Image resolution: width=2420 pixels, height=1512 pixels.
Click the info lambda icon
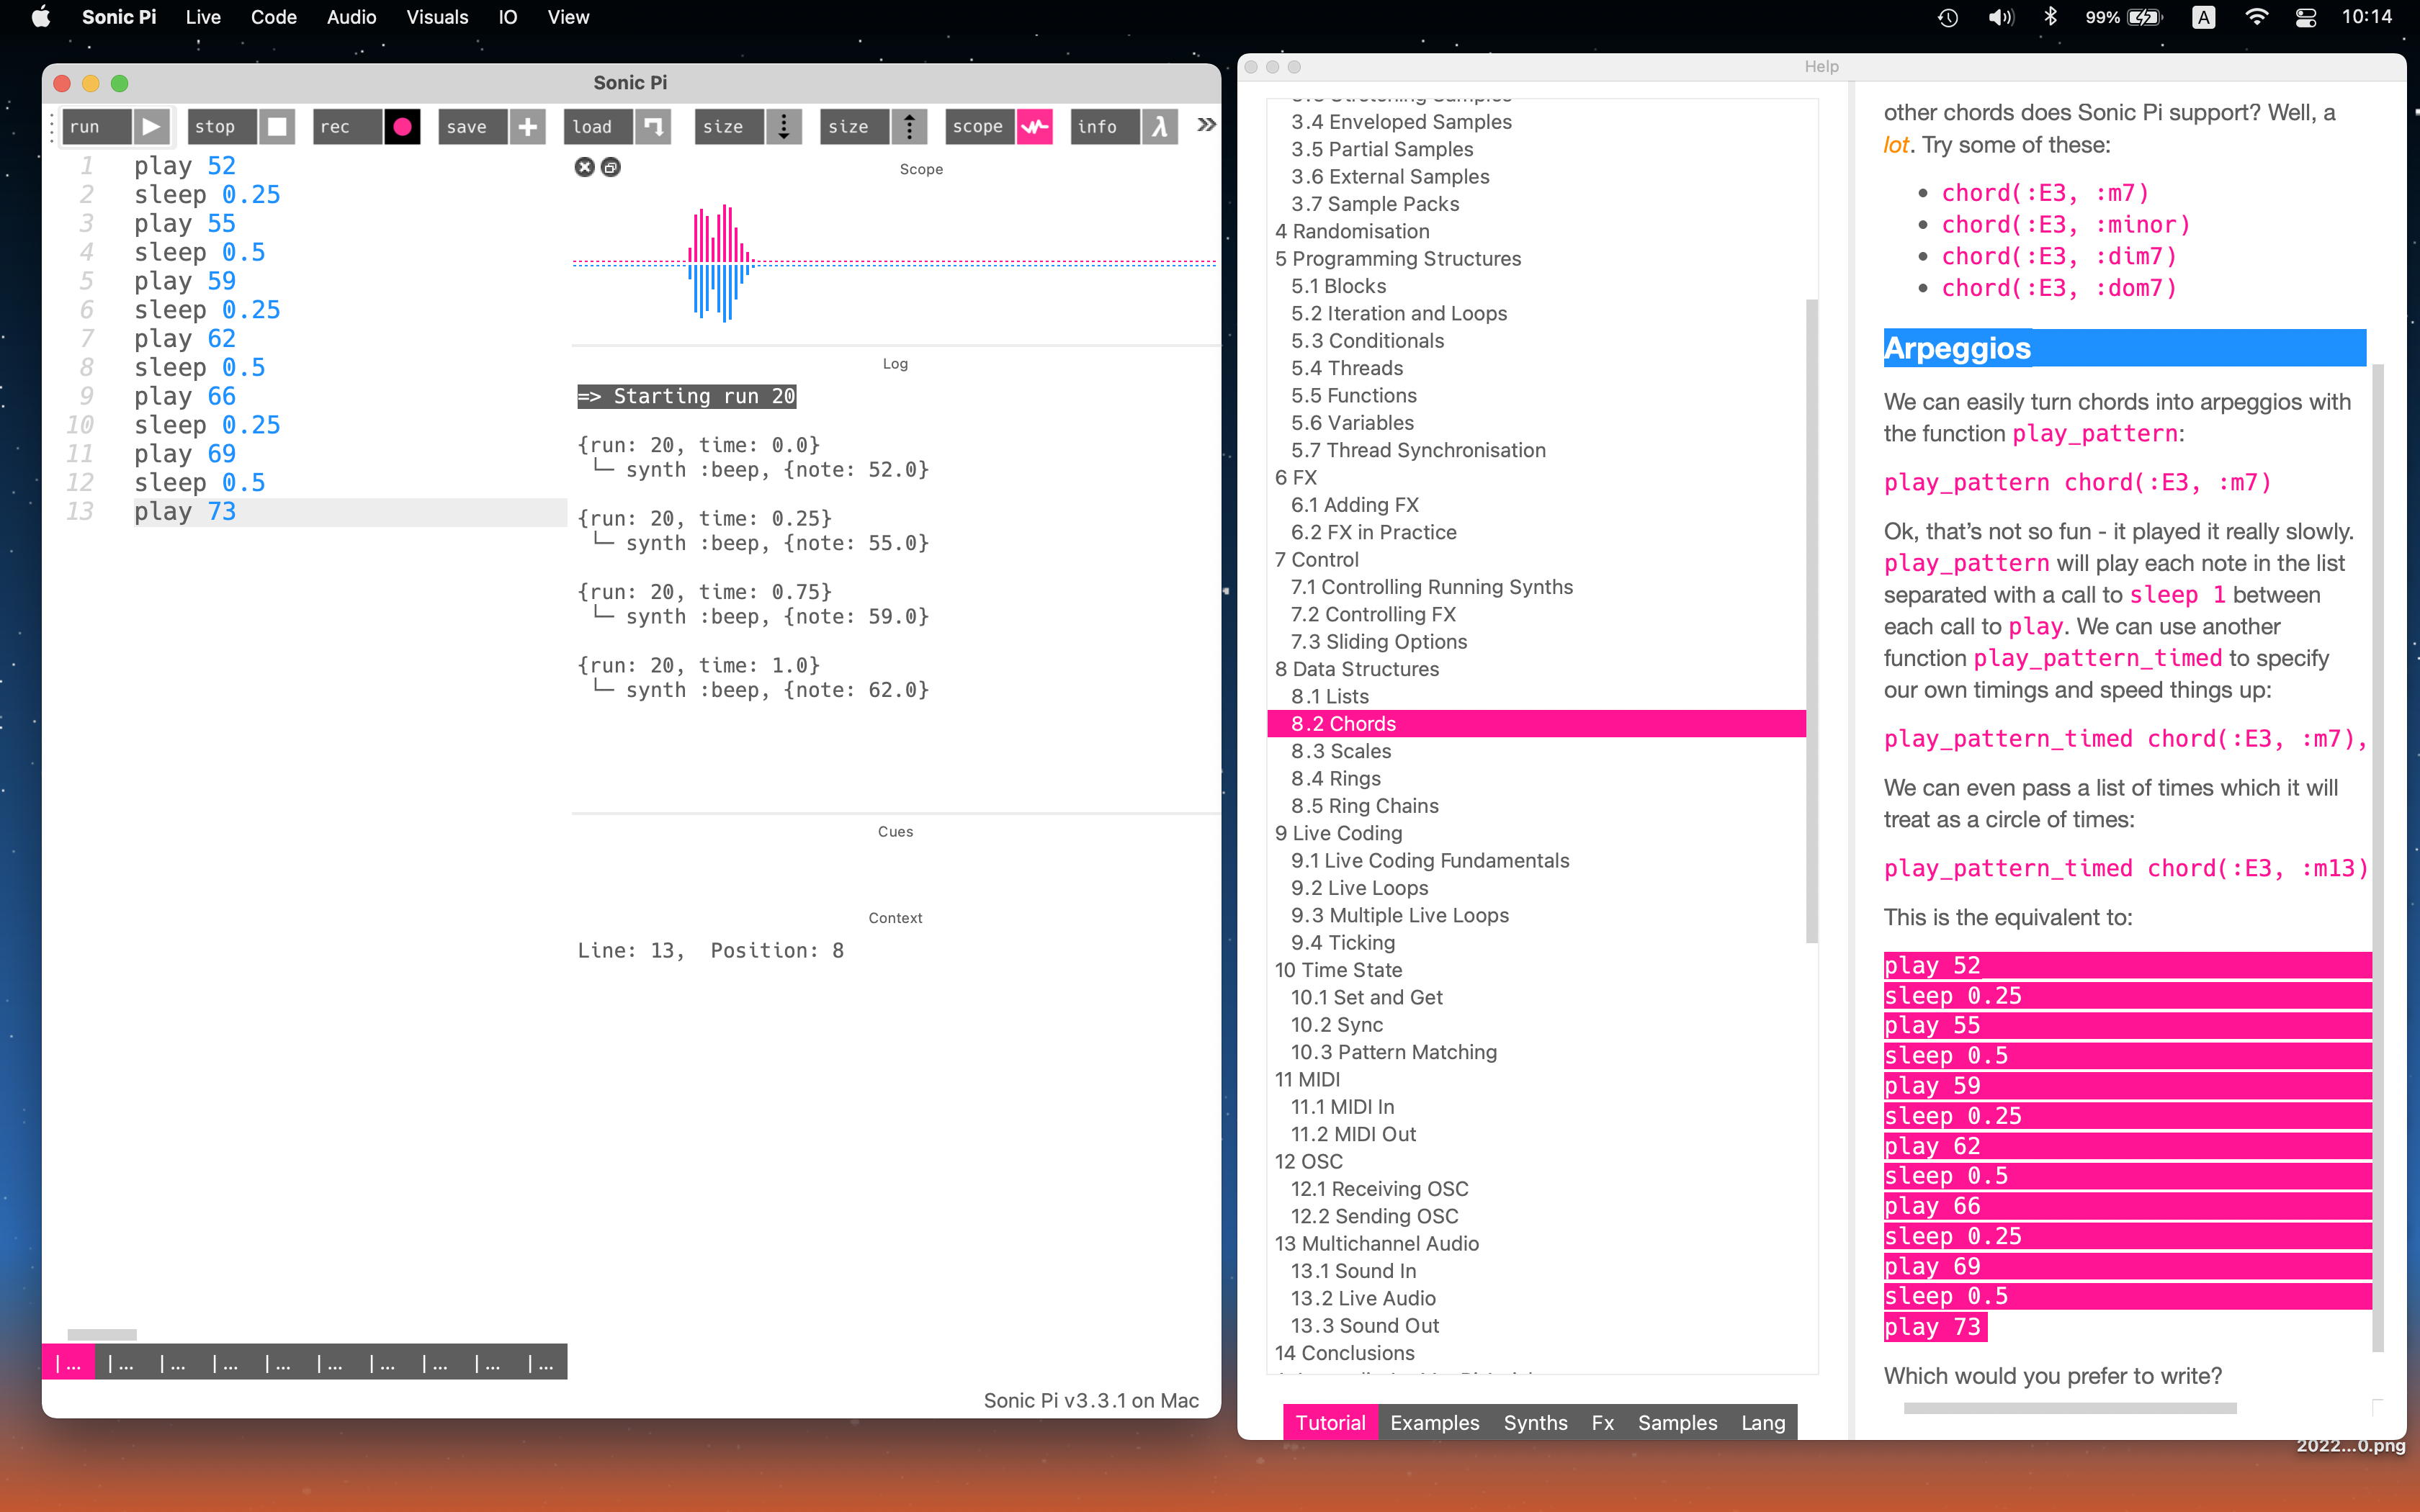(x=1160, y=127)
